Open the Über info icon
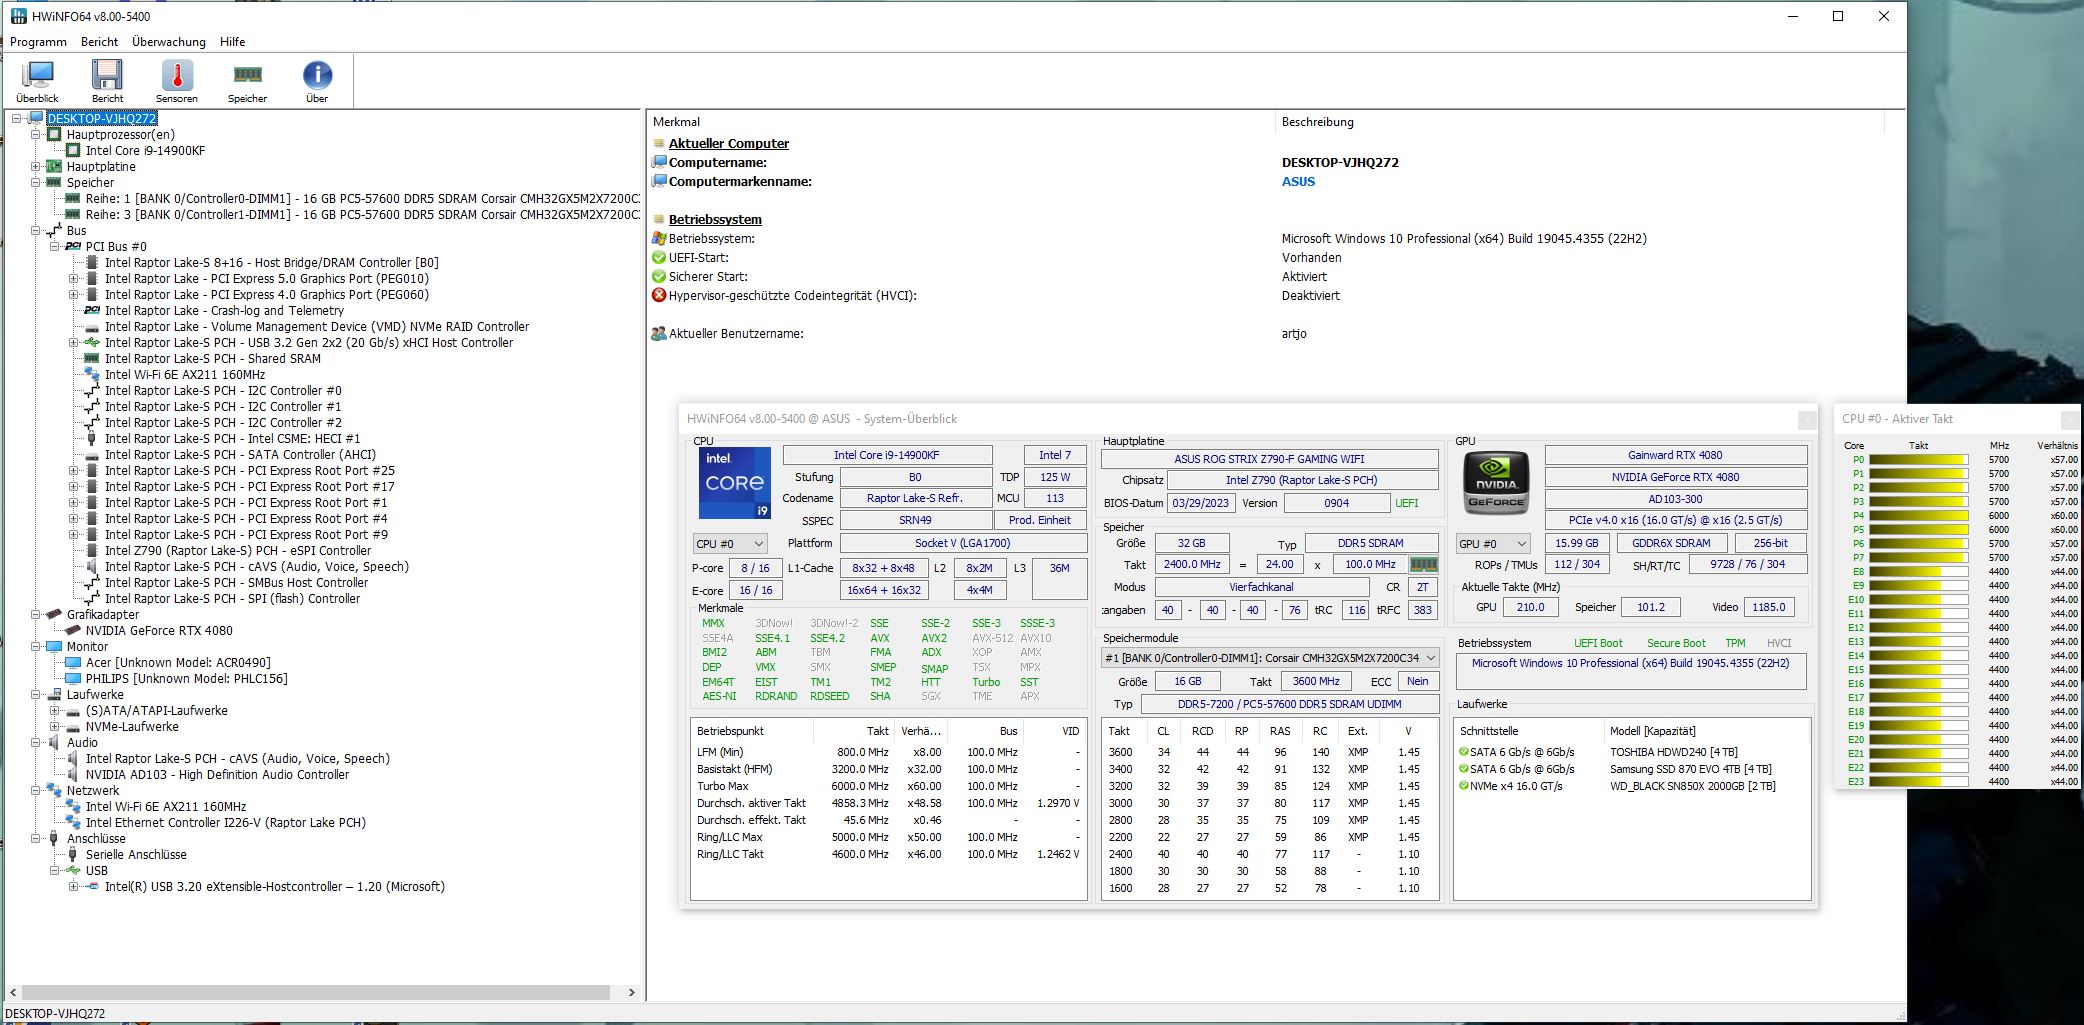Screen dimensions: 2084x1025 tap(317, 80)
